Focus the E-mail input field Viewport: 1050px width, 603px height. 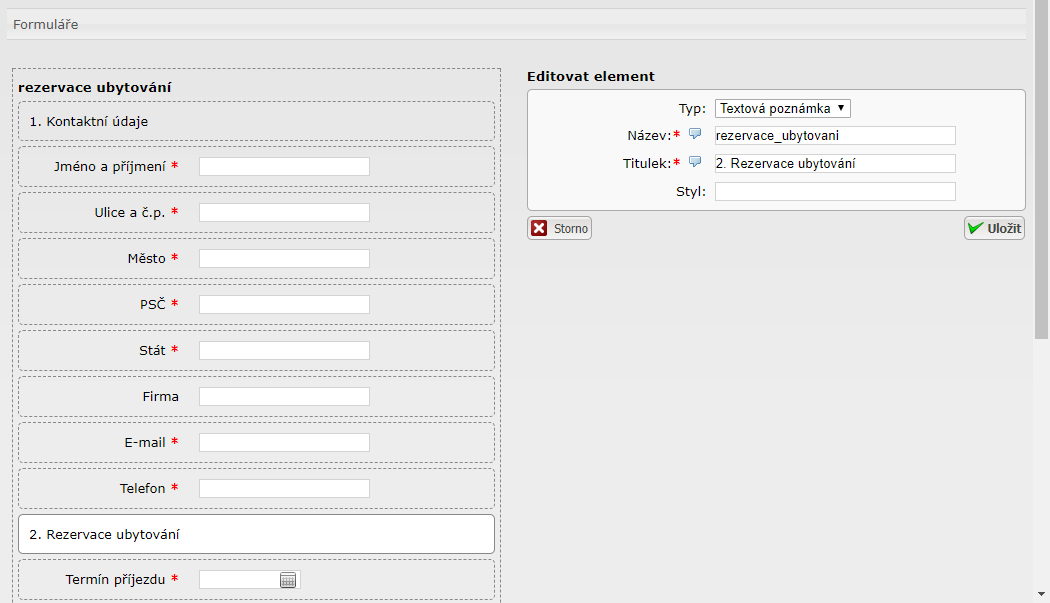[x=284, y=442]
